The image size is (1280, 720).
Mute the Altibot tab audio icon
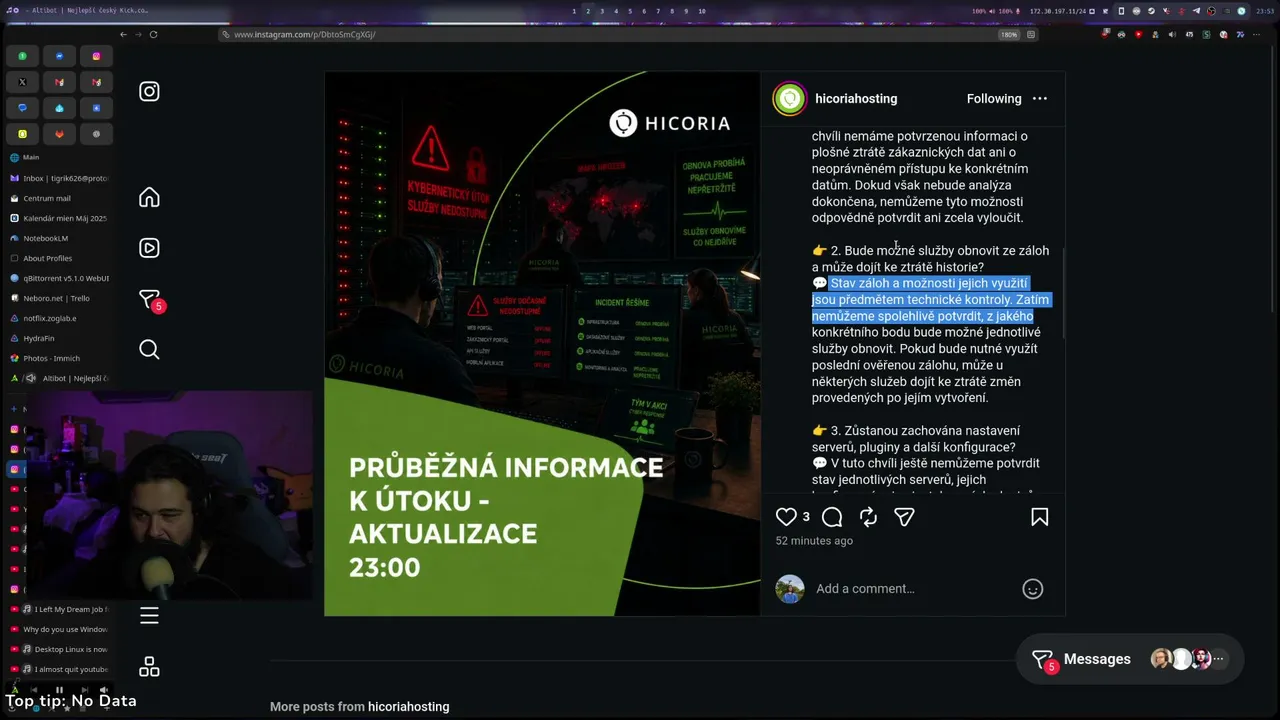(x=31, y=378)
